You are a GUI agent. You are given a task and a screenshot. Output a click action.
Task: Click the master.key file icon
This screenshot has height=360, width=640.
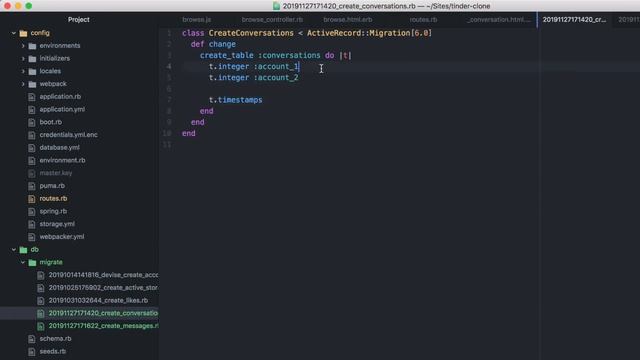click(32, 173)
